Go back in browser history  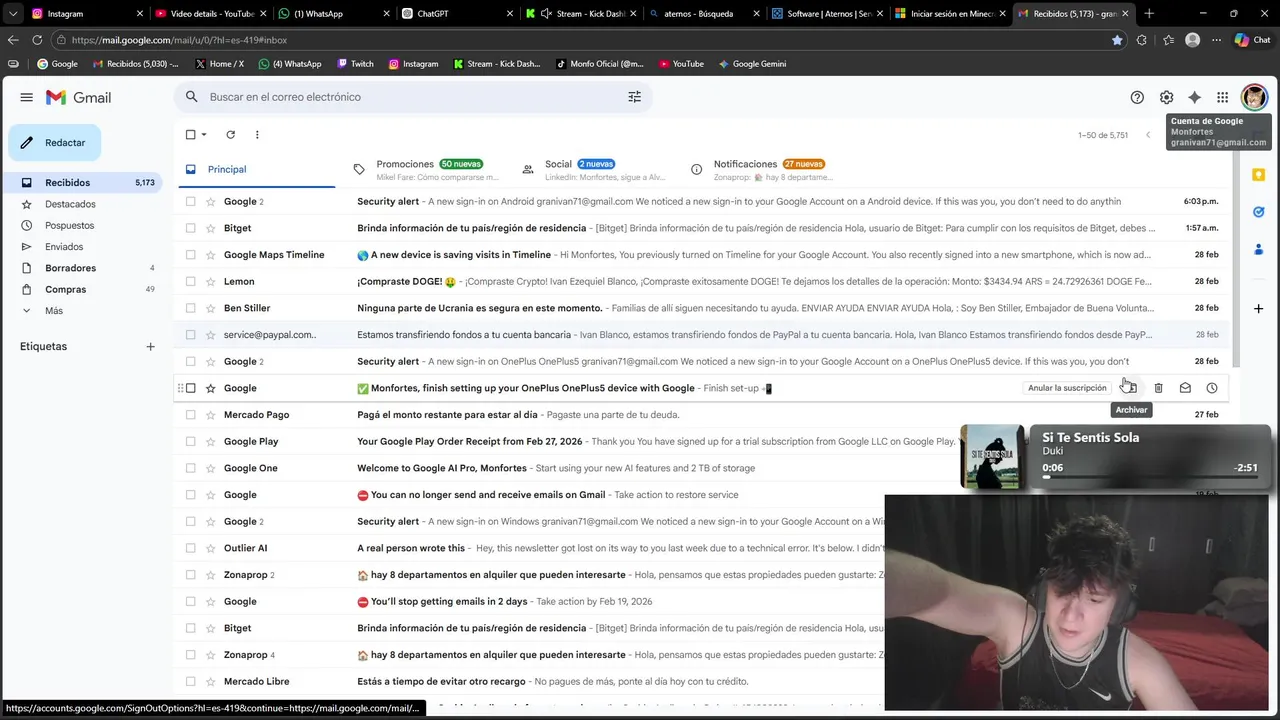point(12,40)
